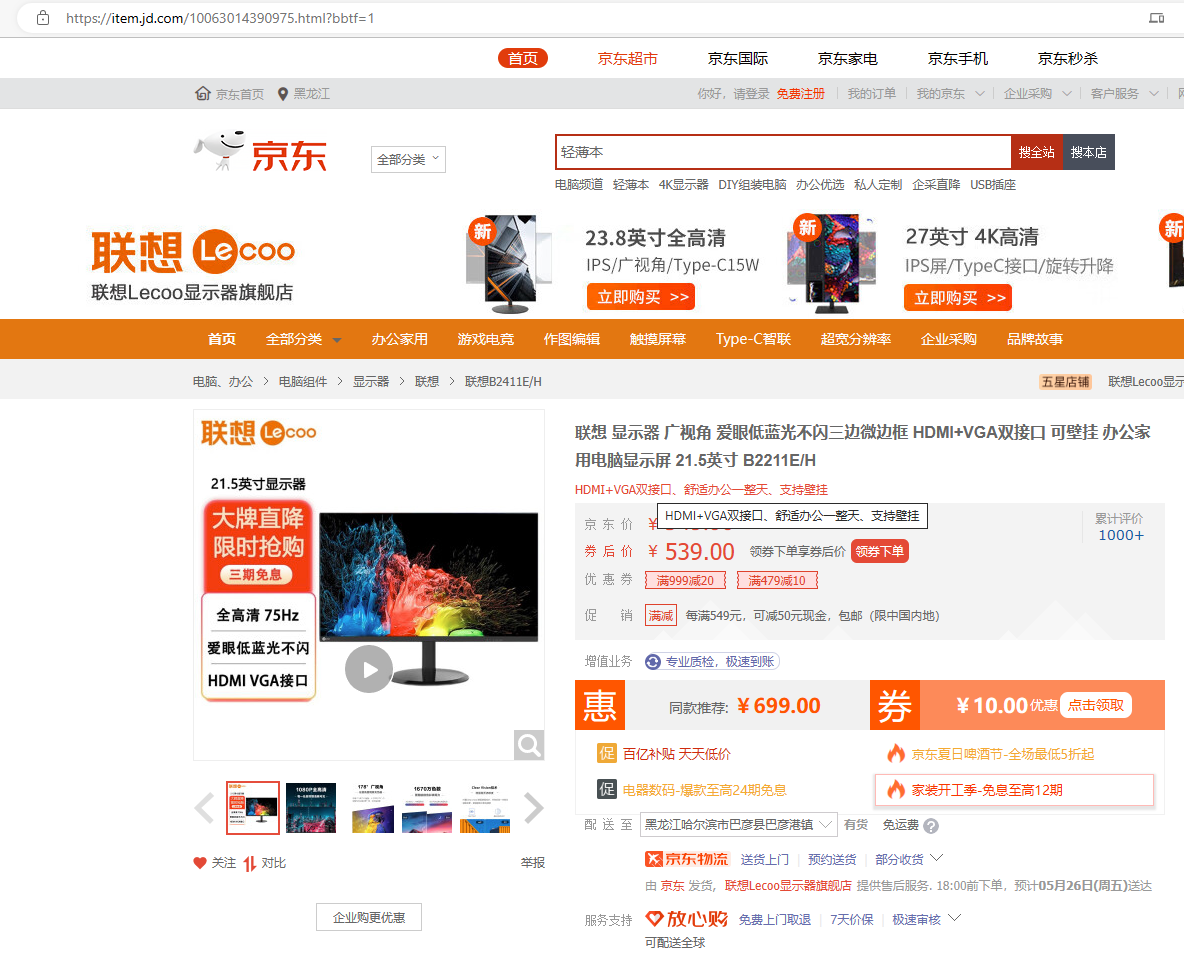This screenshot has width=1184, height=957.
Task: Open the 首页 tab in top nav
Action: (523, 58)
